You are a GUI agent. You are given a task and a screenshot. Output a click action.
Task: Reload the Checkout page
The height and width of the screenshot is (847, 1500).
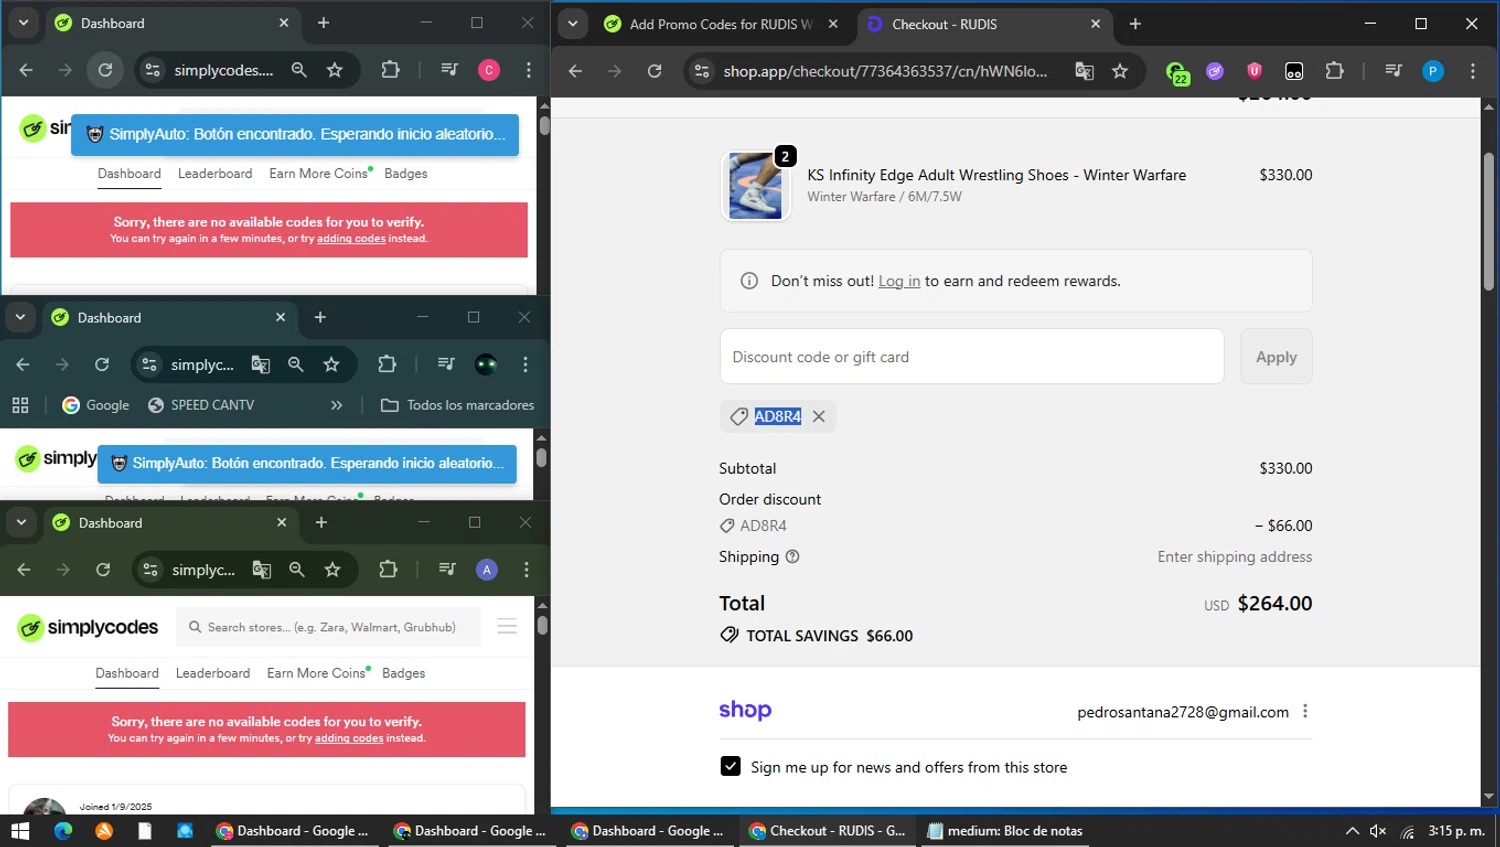pyautogui.click(x=654, y=70)
